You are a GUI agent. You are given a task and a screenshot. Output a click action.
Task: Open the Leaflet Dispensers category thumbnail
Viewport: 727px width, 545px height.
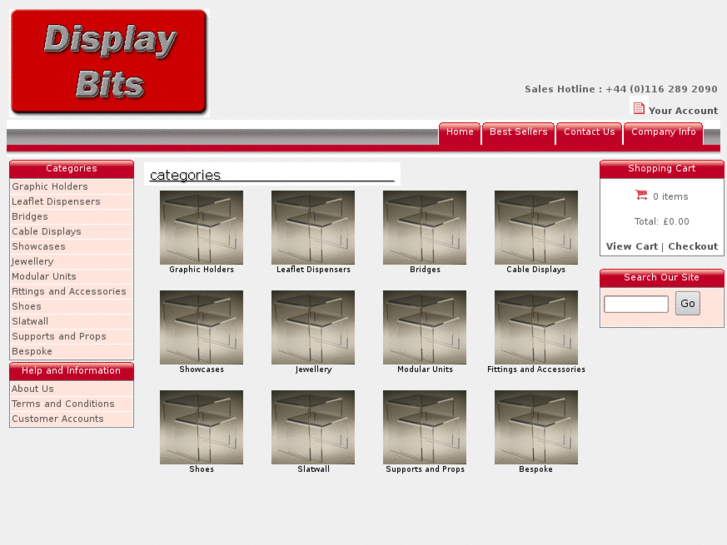click(x=313, y=227)
